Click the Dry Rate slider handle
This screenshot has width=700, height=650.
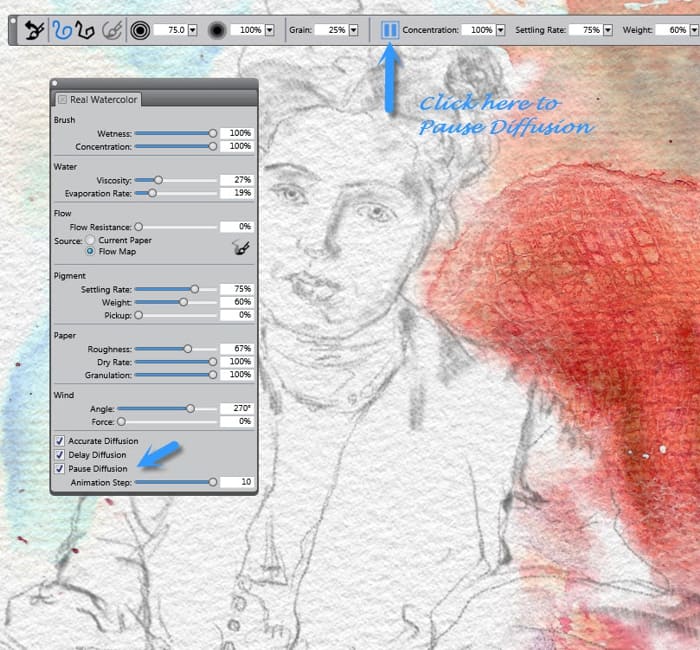(x=213, y=362)
